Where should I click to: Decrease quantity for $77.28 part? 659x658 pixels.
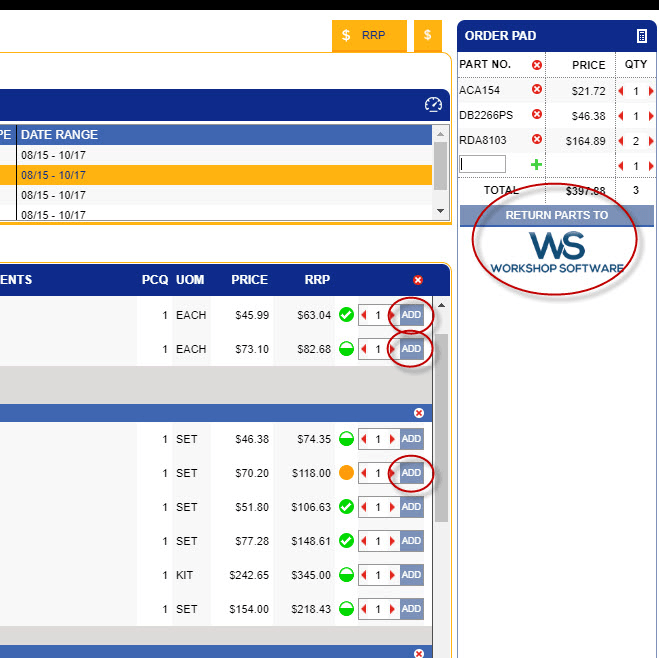click(364, 541)
